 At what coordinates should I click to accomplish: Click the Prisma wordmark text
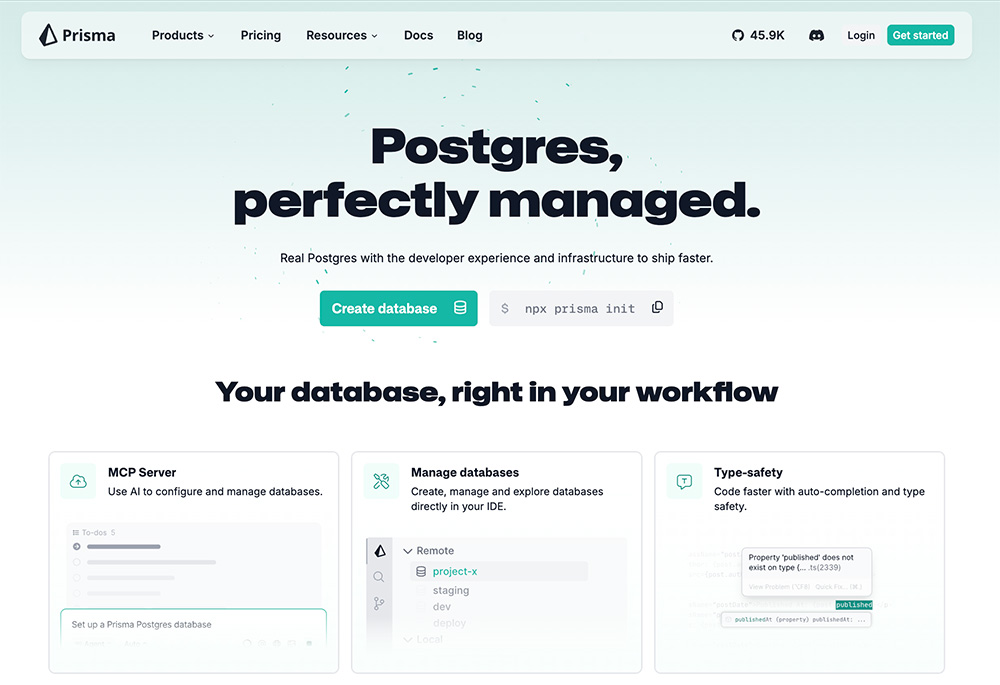tap(89, 36)
